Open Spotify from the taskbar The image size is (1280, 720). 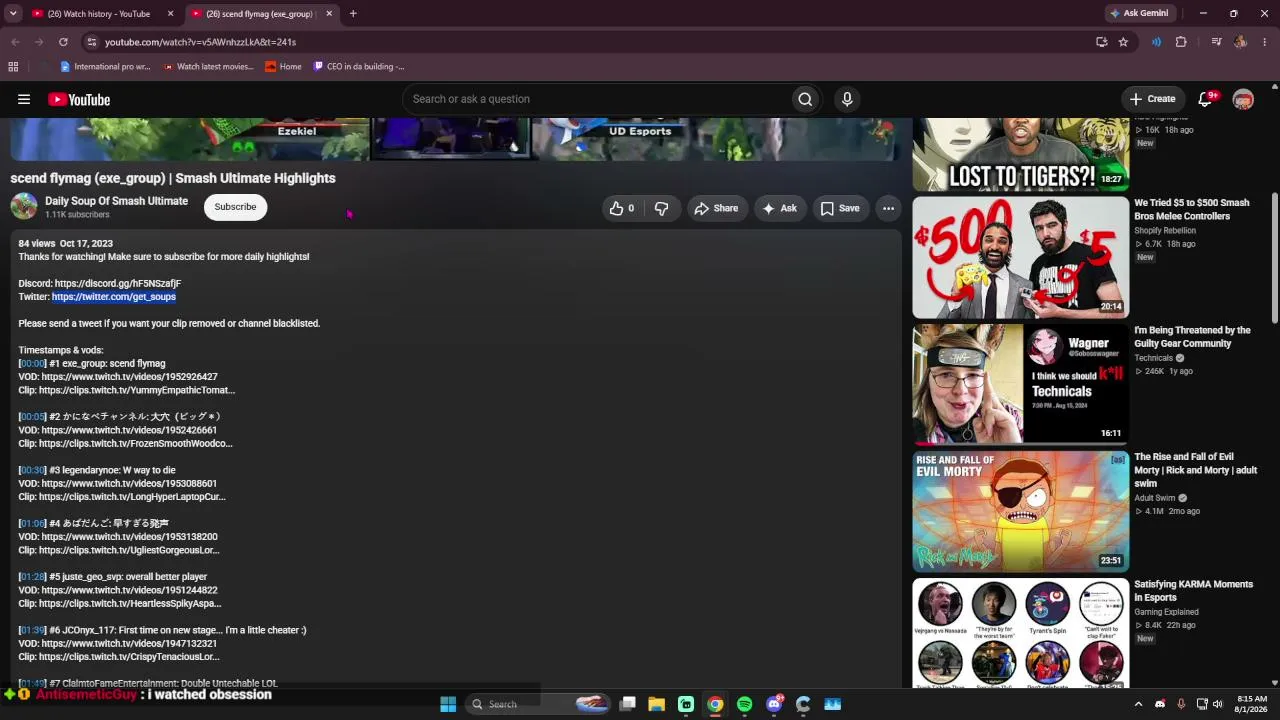(x=744, y=704)
